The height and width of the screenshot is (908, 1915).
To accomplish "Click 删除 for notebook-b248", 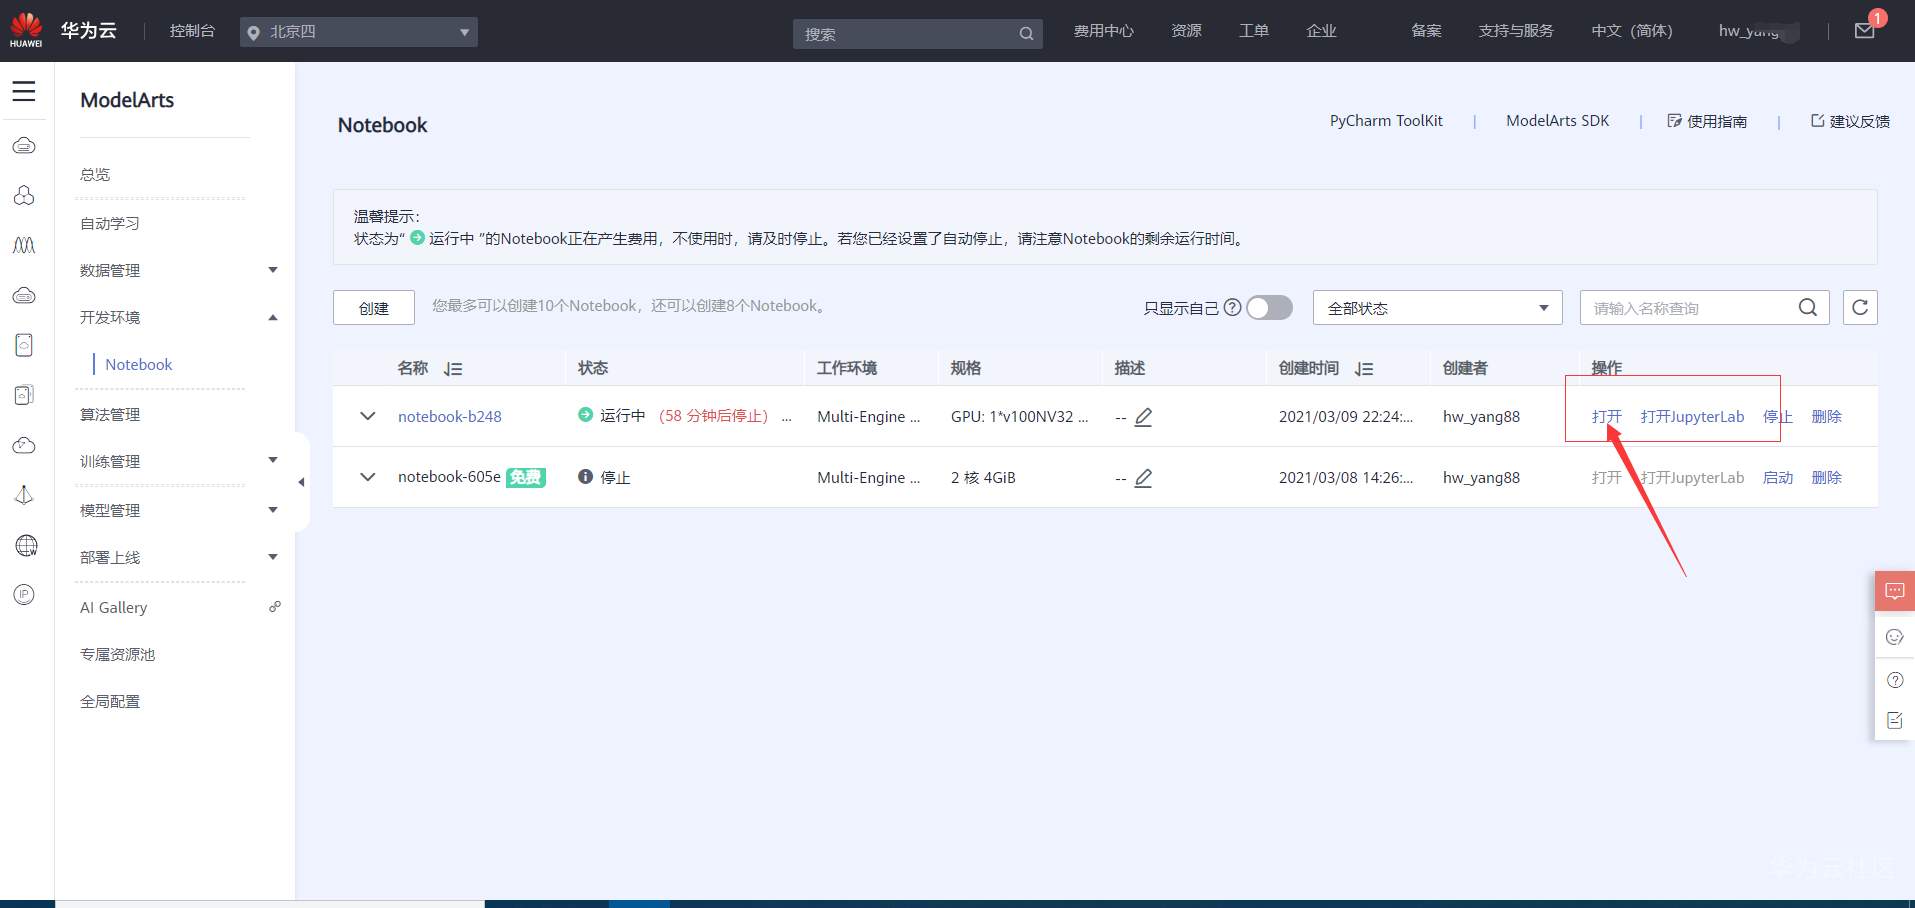I will pyautogui.click(x=1827, y=417).
